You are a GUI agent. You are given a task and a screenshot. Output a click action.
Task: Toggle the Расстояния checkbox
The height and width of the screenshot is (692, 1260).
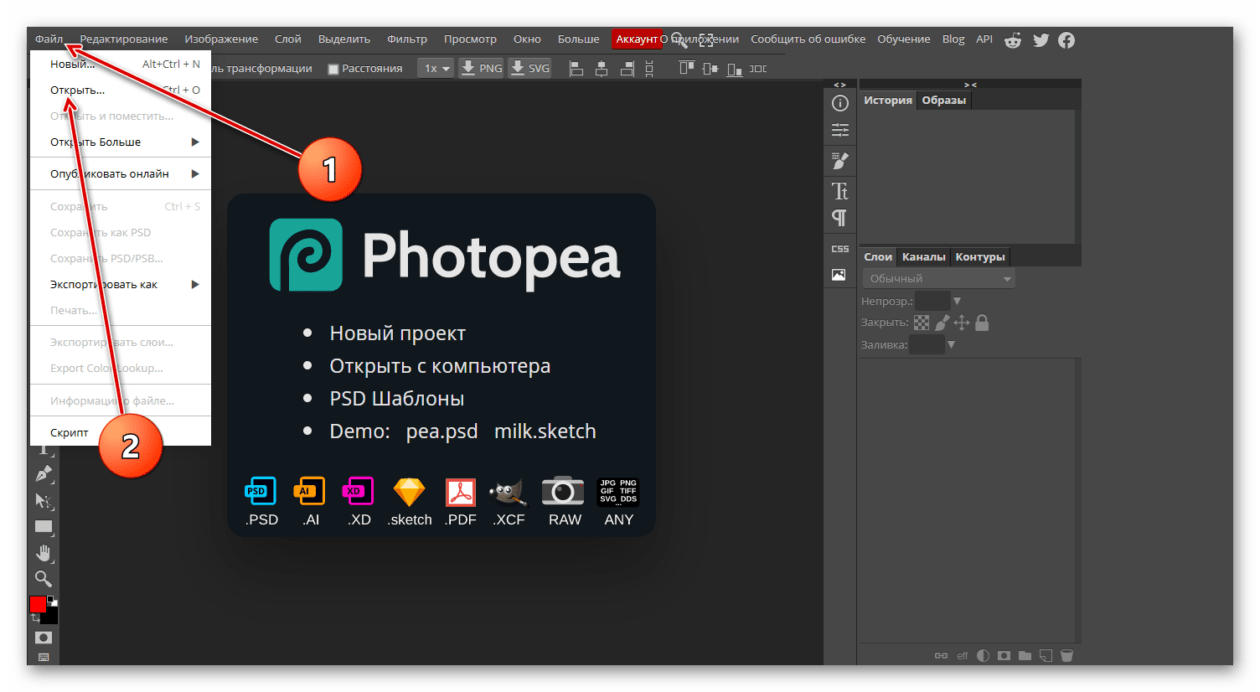pos(334,69)
